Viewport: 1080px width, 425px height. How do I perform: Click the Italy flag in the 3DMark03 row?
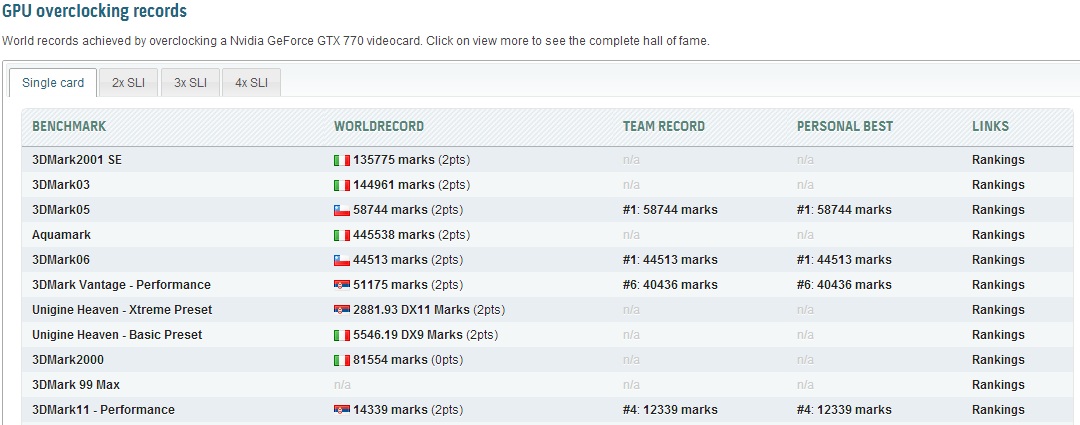(x=342, y=185)
